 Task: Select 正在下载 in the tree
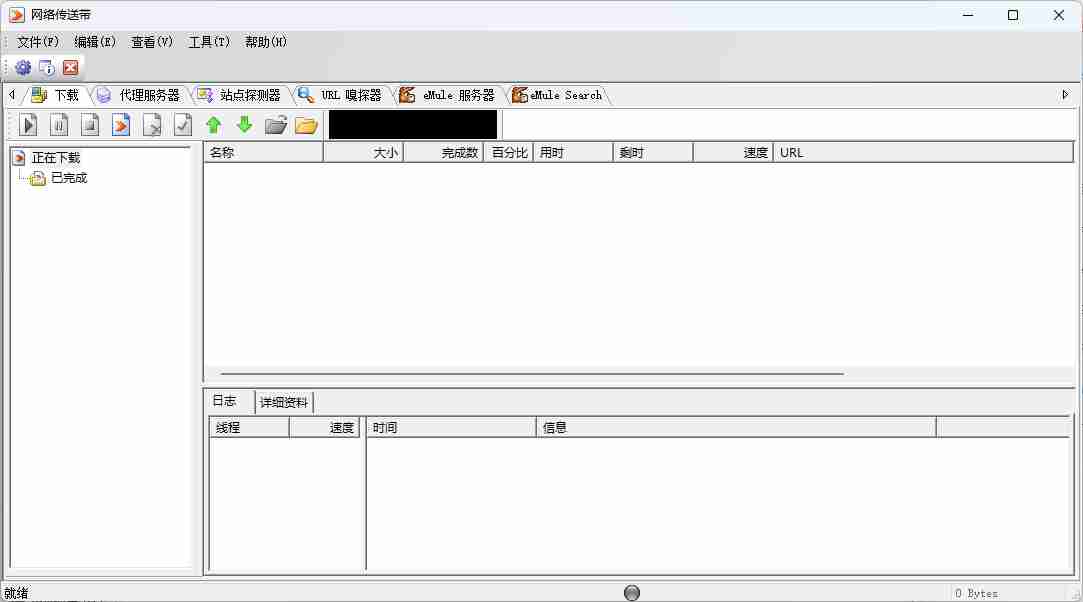coord(55,158)
